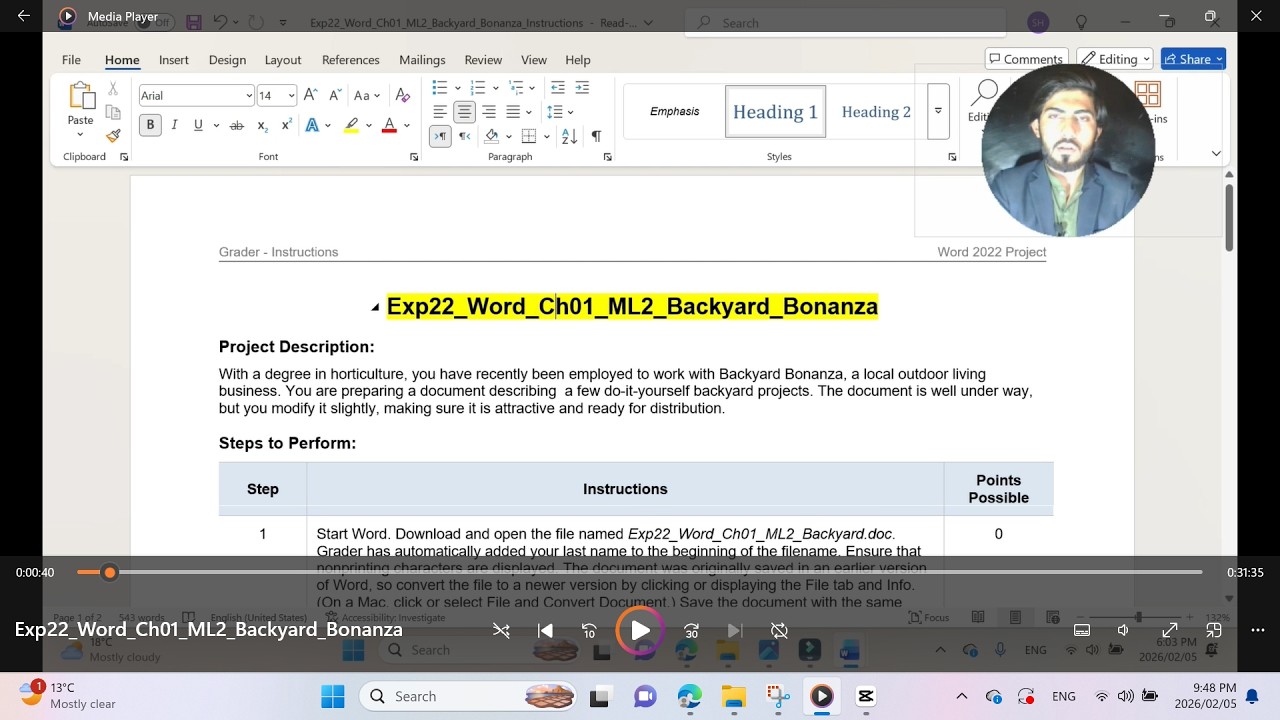Switch to the Design tab
This screenshot has height=720, width=1280.
(x=227, y=60)
